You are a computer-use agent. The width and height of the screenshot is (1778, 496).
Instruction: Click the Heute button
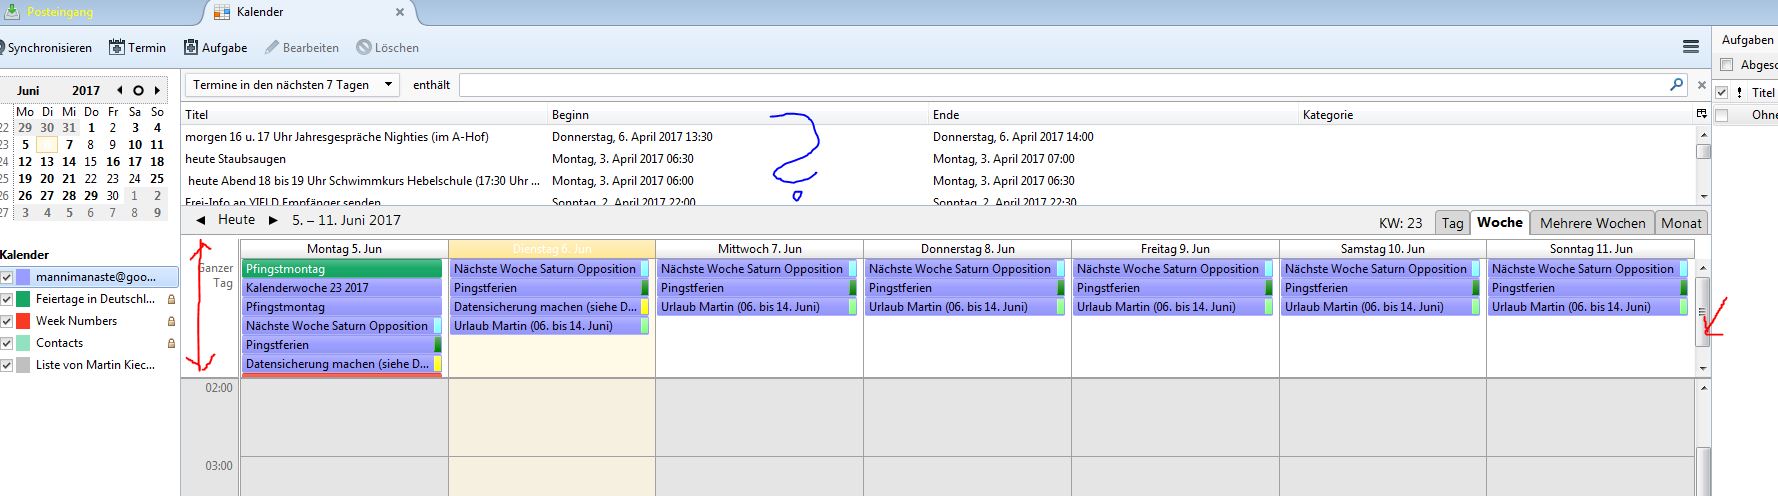click(x=236, y=220)
